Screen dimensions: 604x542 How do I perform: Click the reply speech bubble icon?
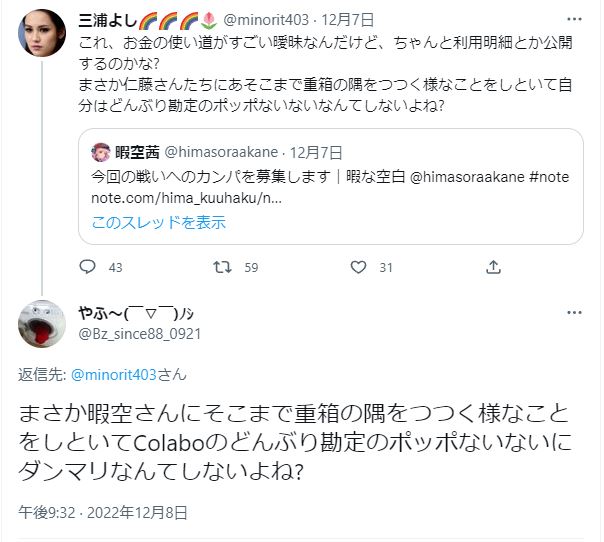tap(87, 267)
